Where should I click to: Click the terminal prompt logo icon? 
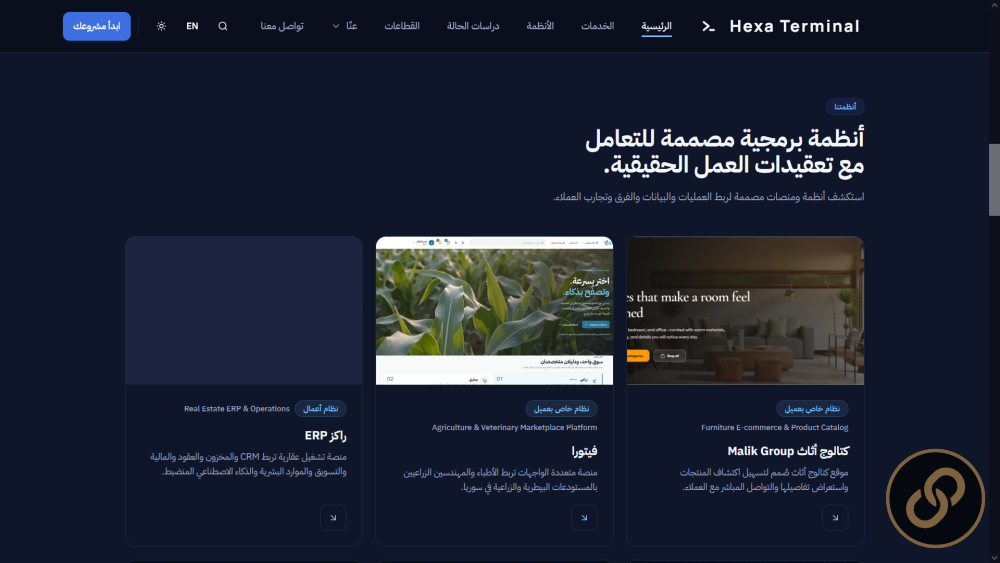(708, 26)
